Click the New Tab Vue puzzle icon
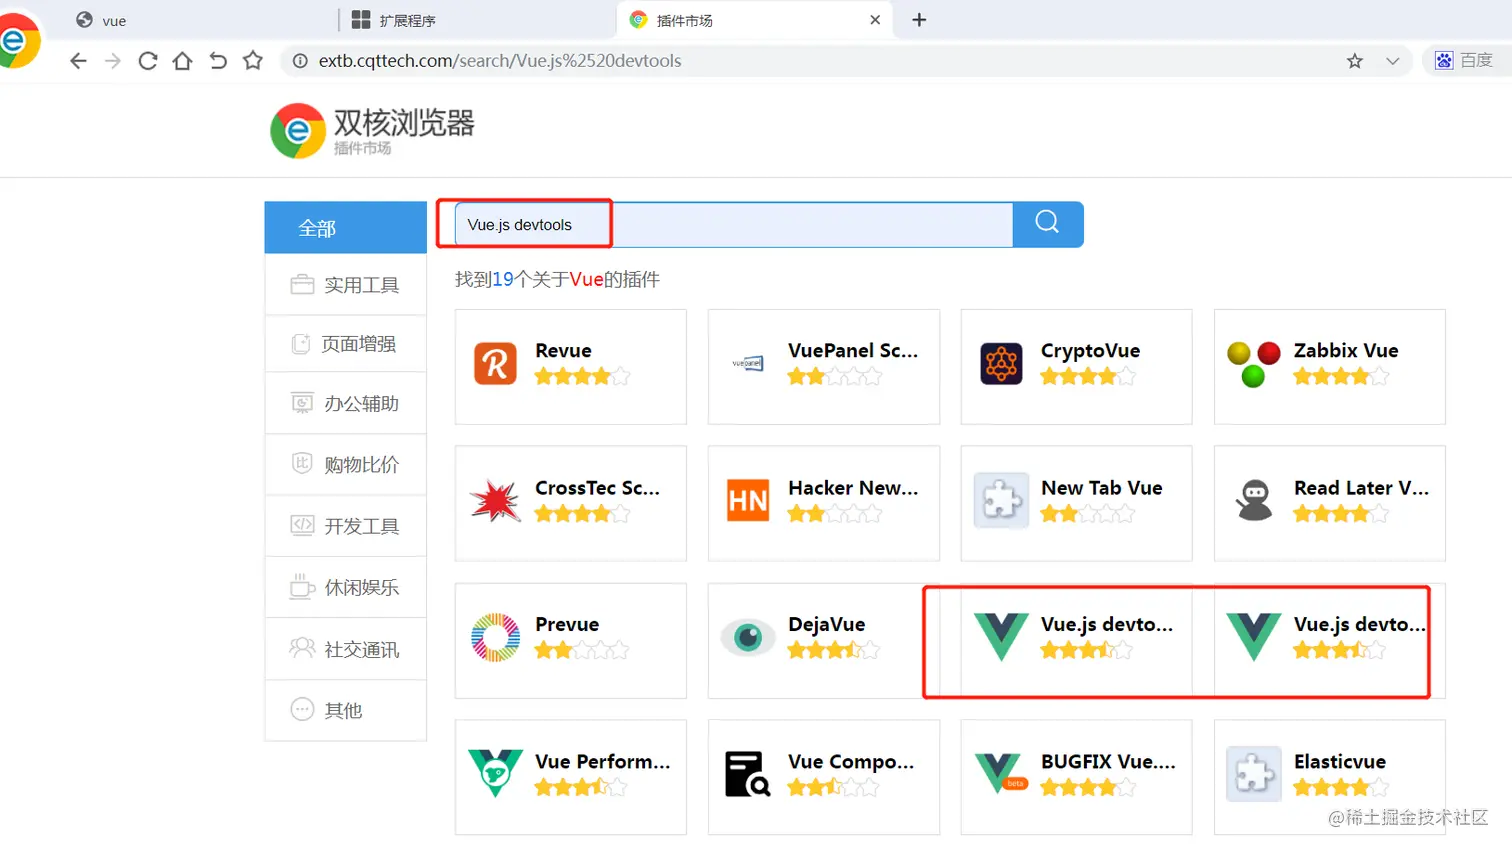Screen dimensions: 1512x851 click(x=1001, y=500)
